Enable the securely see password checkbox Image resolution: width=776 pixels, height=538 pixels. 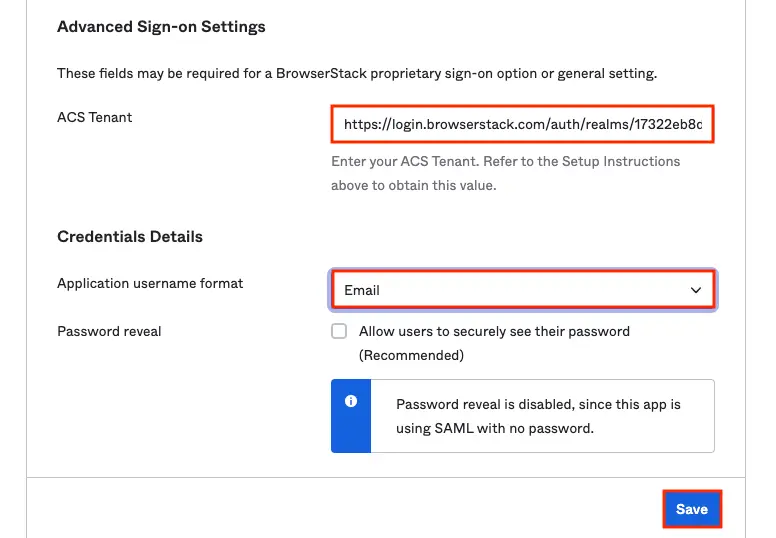(x=340, y=331)
